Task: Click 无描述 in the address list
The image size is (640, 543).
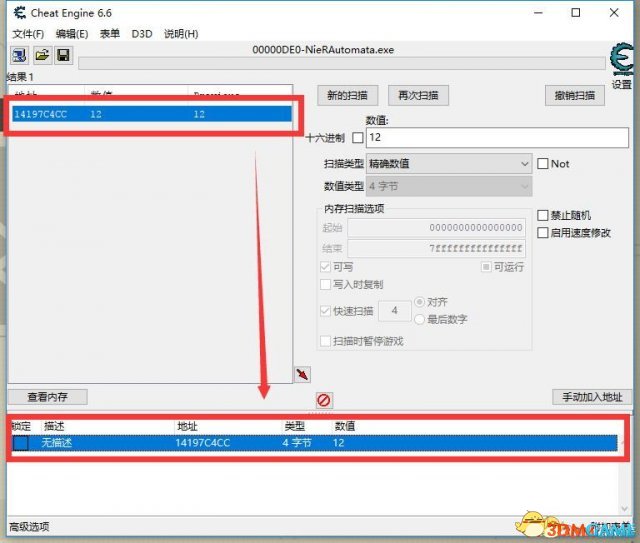Action: [57, 443]
